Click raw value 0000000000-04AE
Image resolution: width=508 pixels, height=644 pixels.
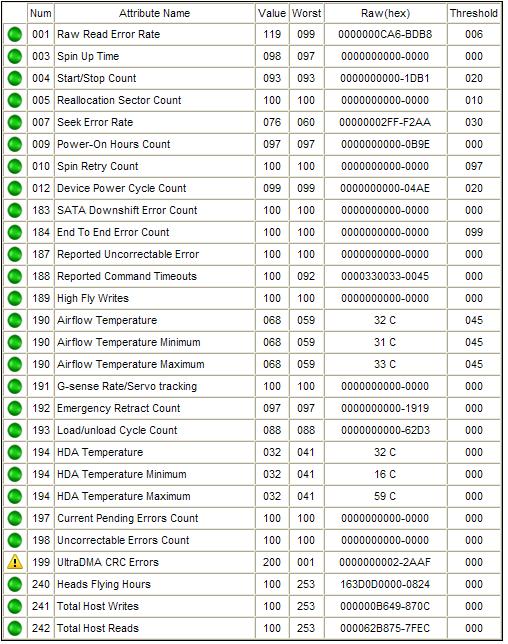tap(385, 189)
